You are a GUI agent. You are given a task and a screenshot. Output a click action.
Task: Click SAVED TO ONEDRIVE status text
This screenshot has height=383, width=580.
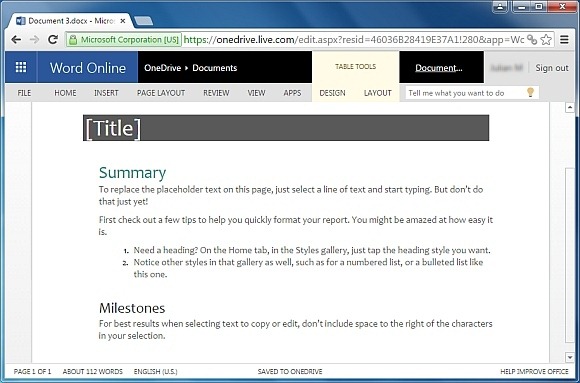[x=290, y=372]
